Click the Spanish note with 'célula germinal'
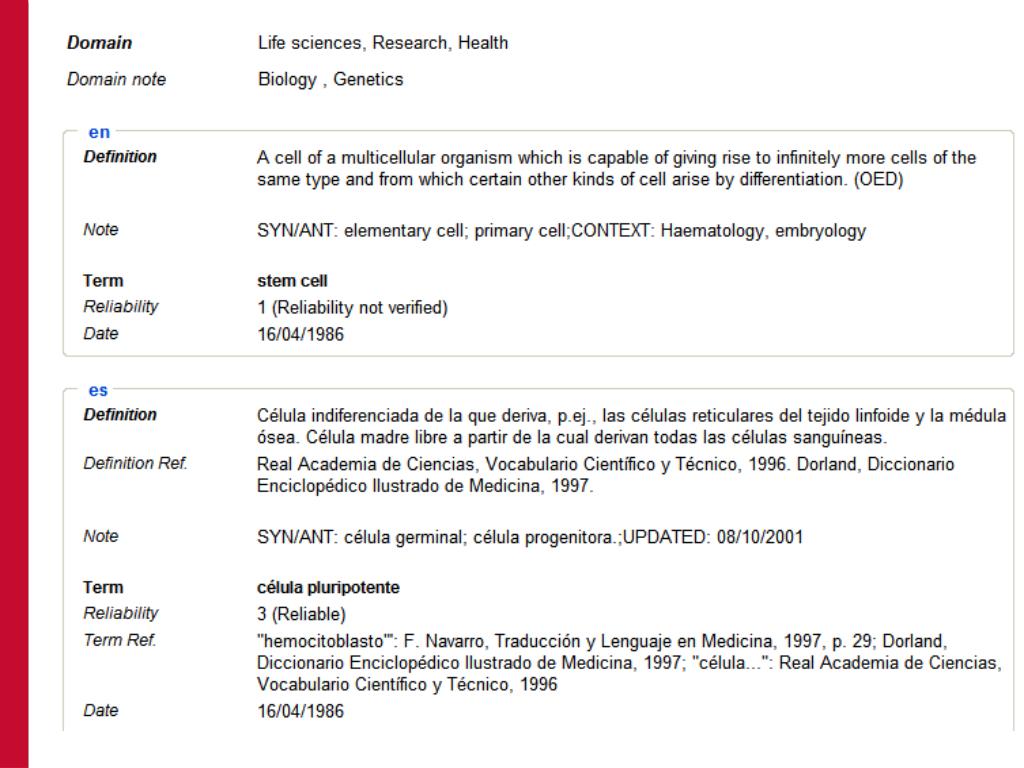This screenshot has width=1024, height=768. tap(530, 537)
